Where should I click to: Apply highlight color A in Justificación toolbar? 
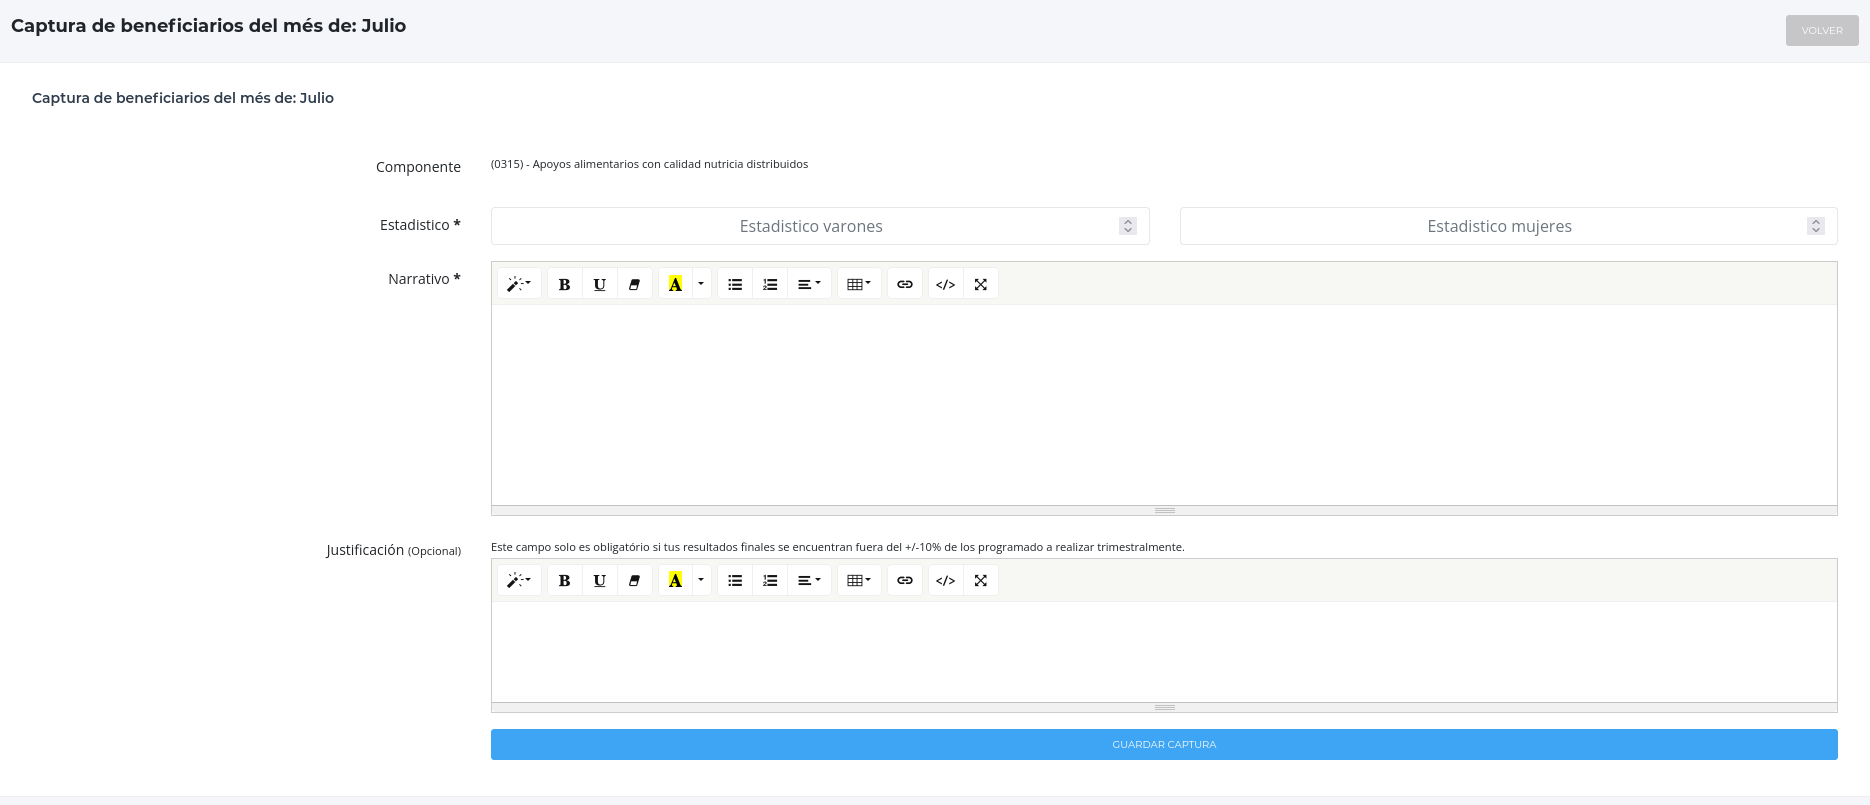676,580
